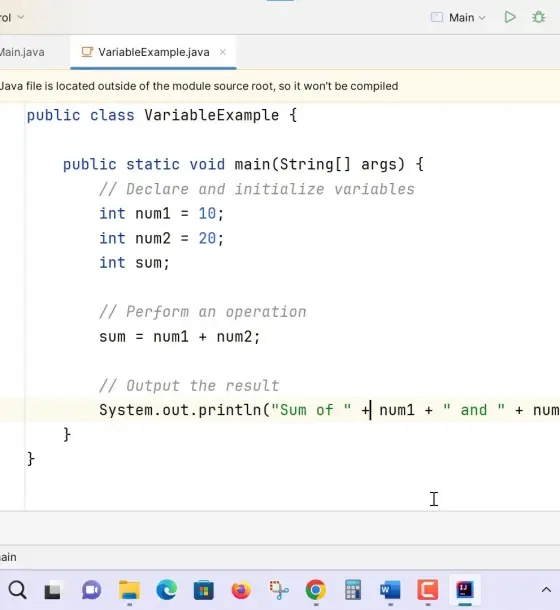Show hidden system tray icons chevron

pyautogui.click(x=546, y=590)
